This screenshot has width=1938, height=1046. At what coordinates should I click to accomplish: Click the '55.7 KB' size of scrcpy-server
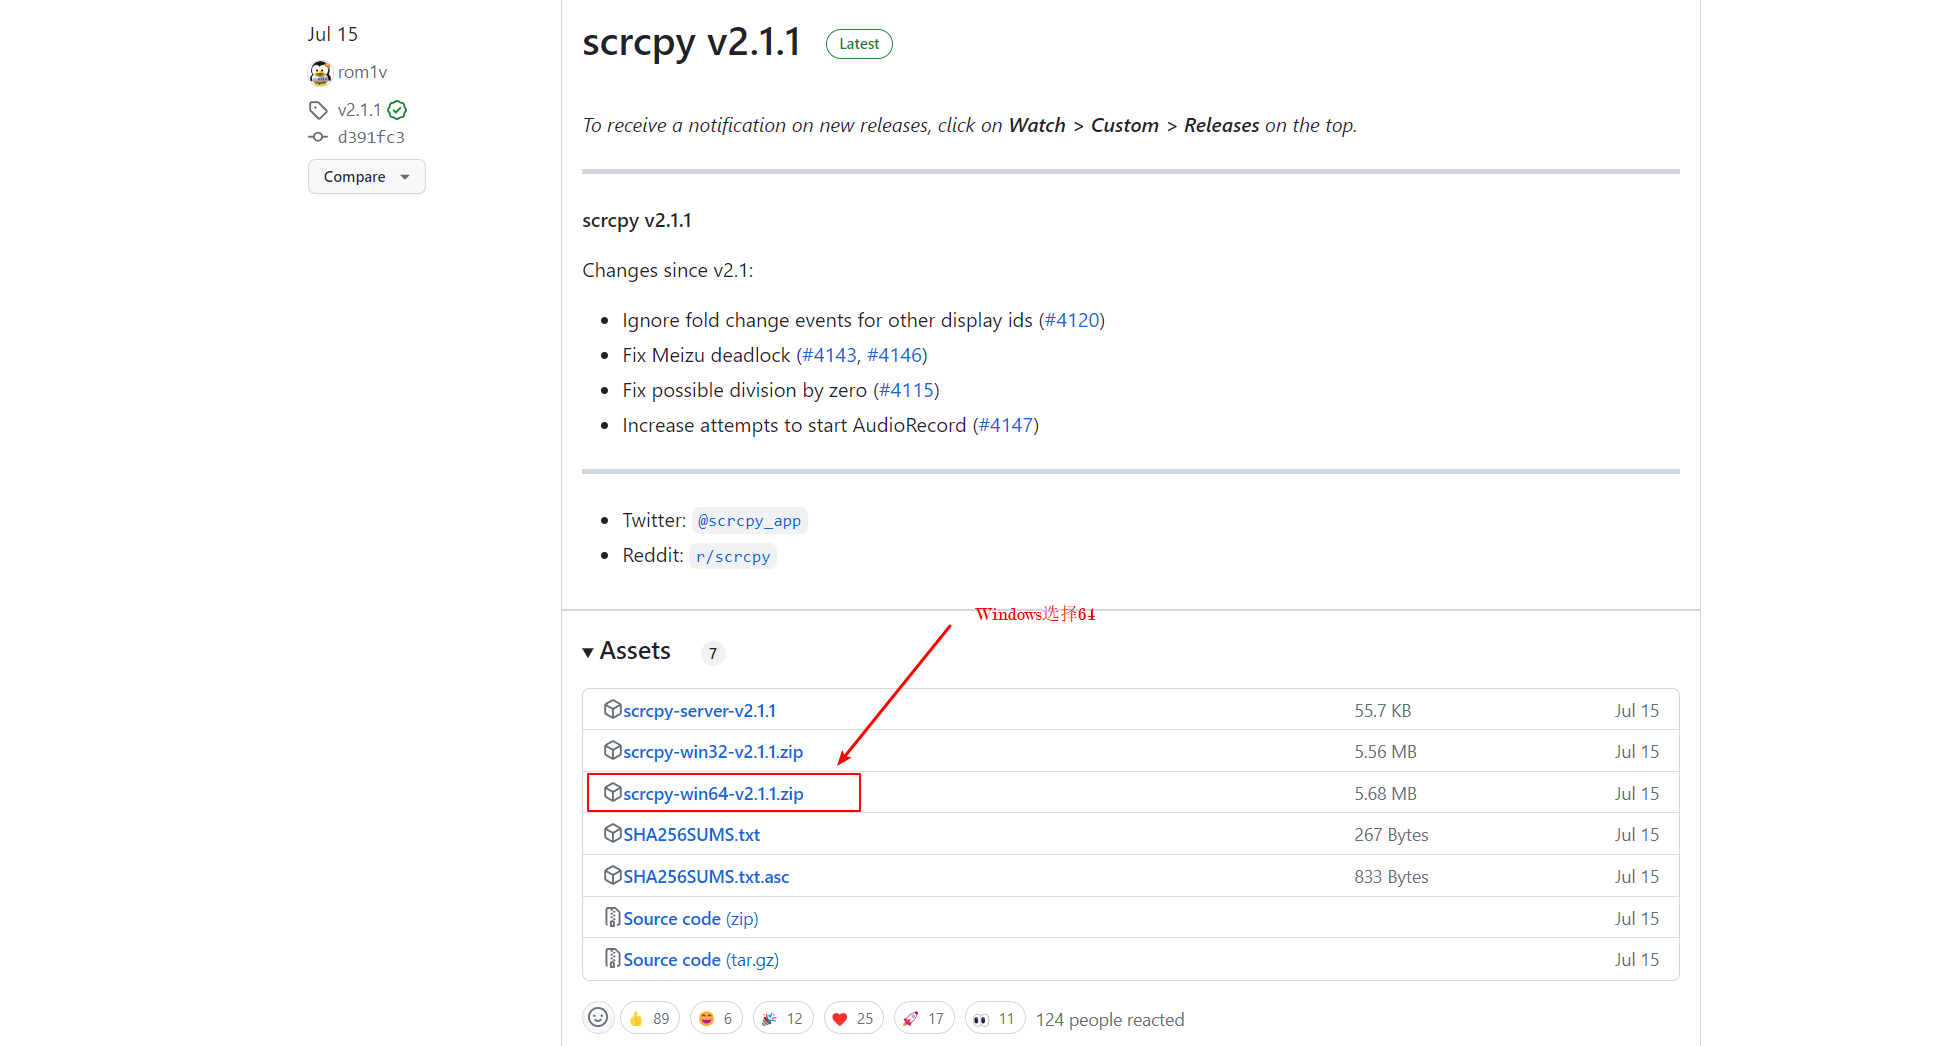1383,711
